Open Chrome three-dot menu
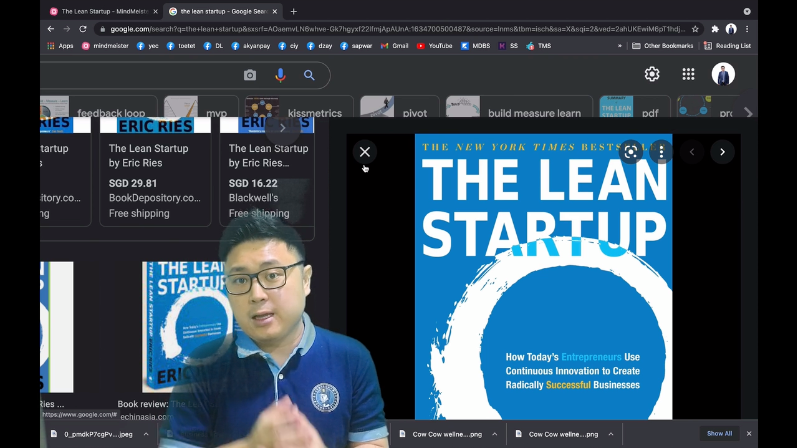This screenshot has width=797, height=448. 747,29
